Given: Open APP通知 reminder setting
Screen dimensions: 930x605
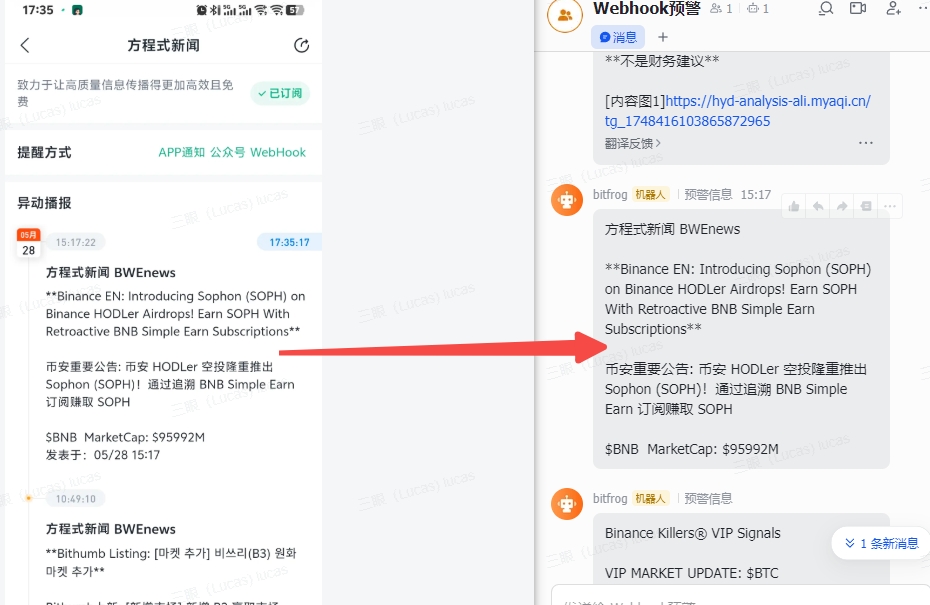Looking at the screenshot, I should pyautogui.click(x=181, y=152).
